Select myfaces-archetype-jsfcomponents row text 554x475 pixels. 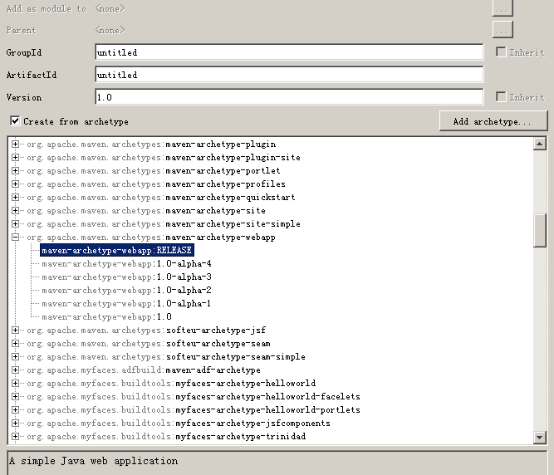coord(178,423)
